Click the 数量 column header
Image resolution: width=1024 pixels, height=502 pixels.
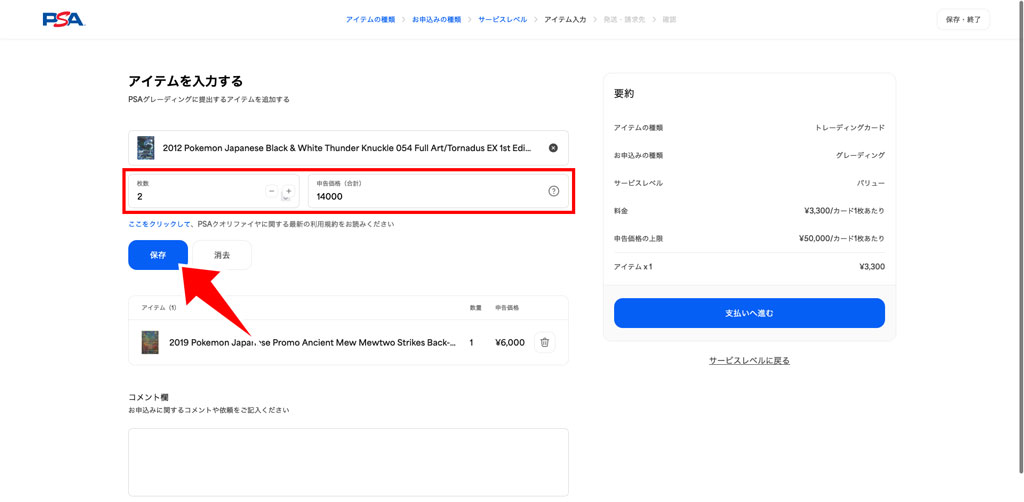(475, 307)
